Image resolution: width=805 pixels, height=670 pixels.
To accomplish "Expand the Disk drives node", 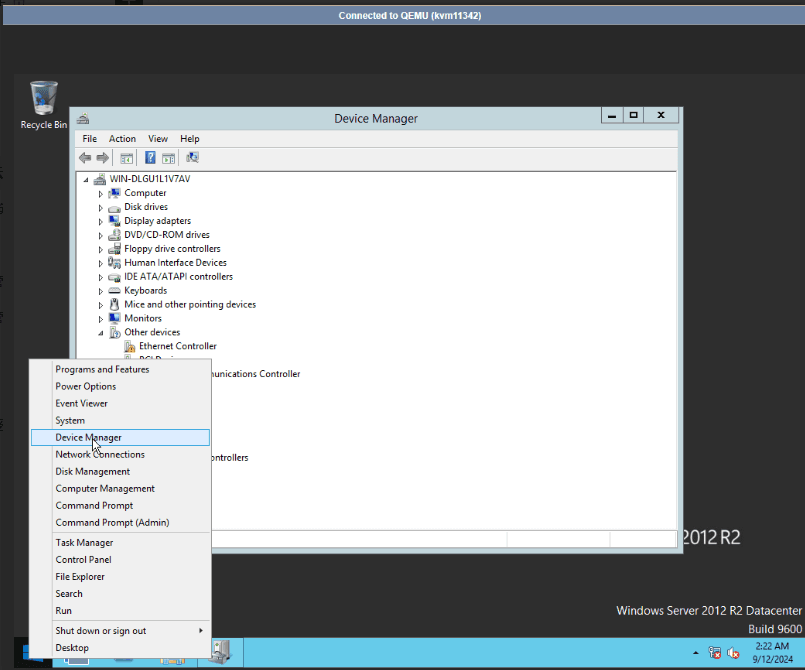I will click(101, 208).
